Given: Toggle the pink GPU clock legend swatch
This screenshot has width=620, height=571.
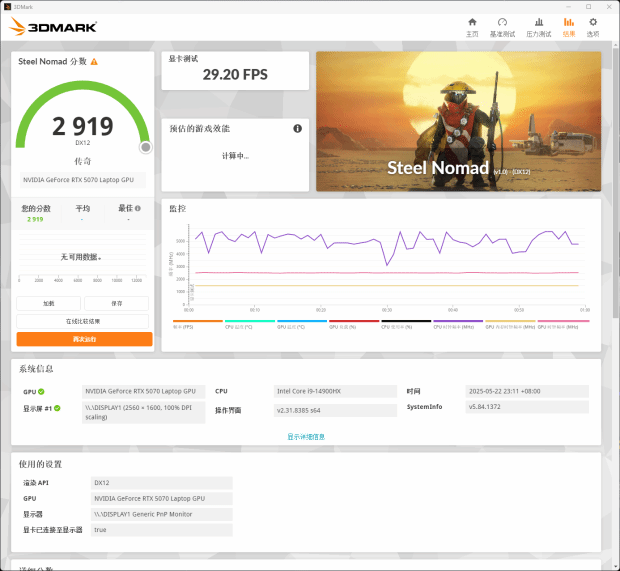Looking at the screenshot, I should pos(563,321).
